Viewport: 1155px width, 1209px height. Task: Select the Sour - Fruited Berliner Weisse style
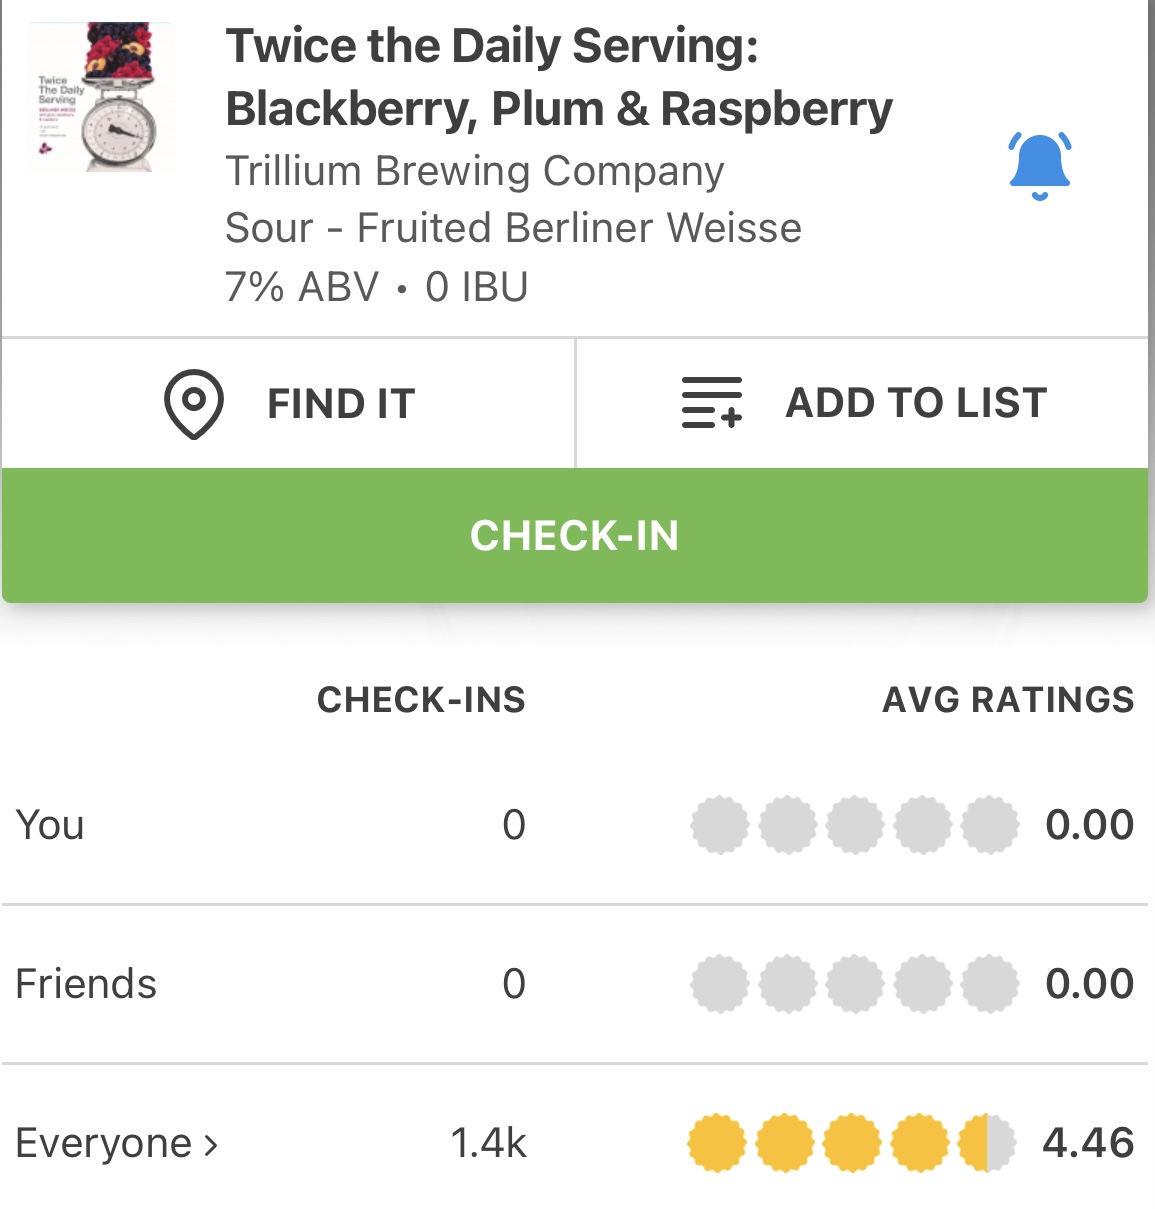(513, 228)
